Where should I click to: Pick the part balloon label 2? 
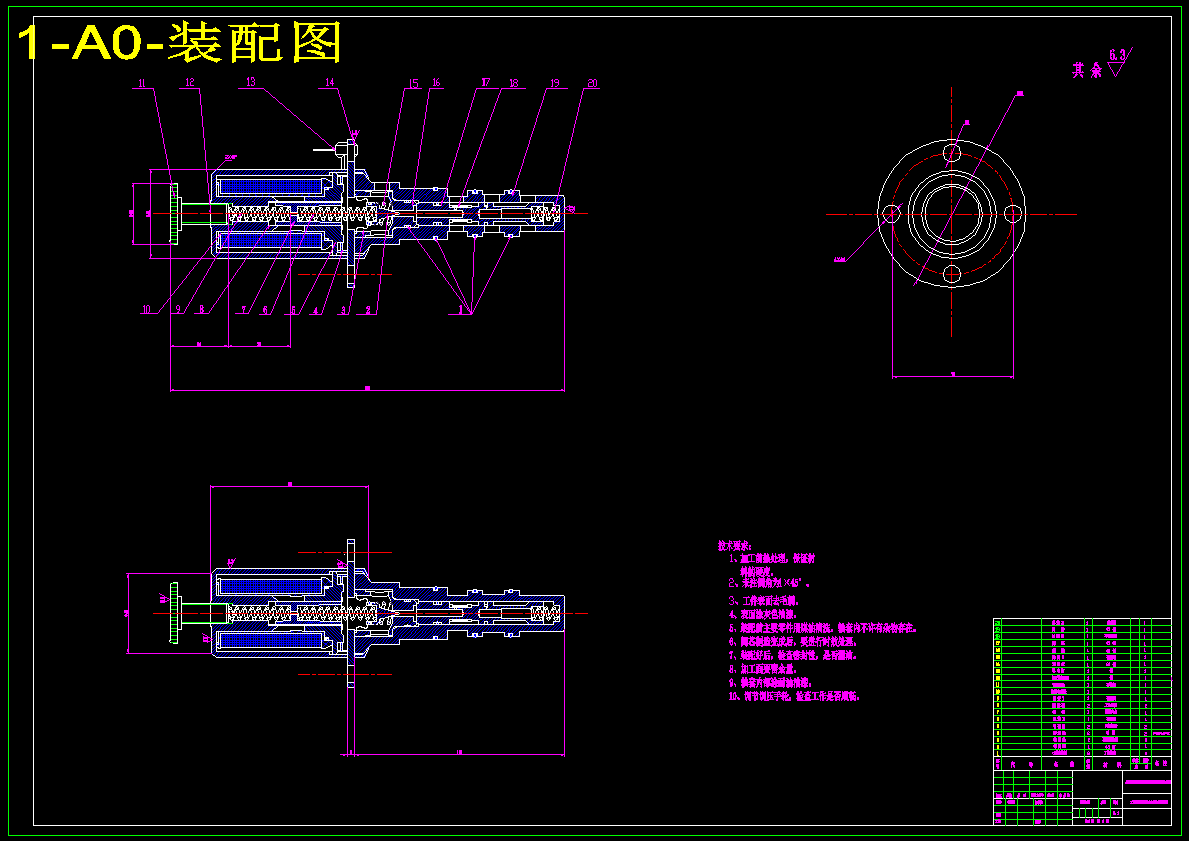368,309
